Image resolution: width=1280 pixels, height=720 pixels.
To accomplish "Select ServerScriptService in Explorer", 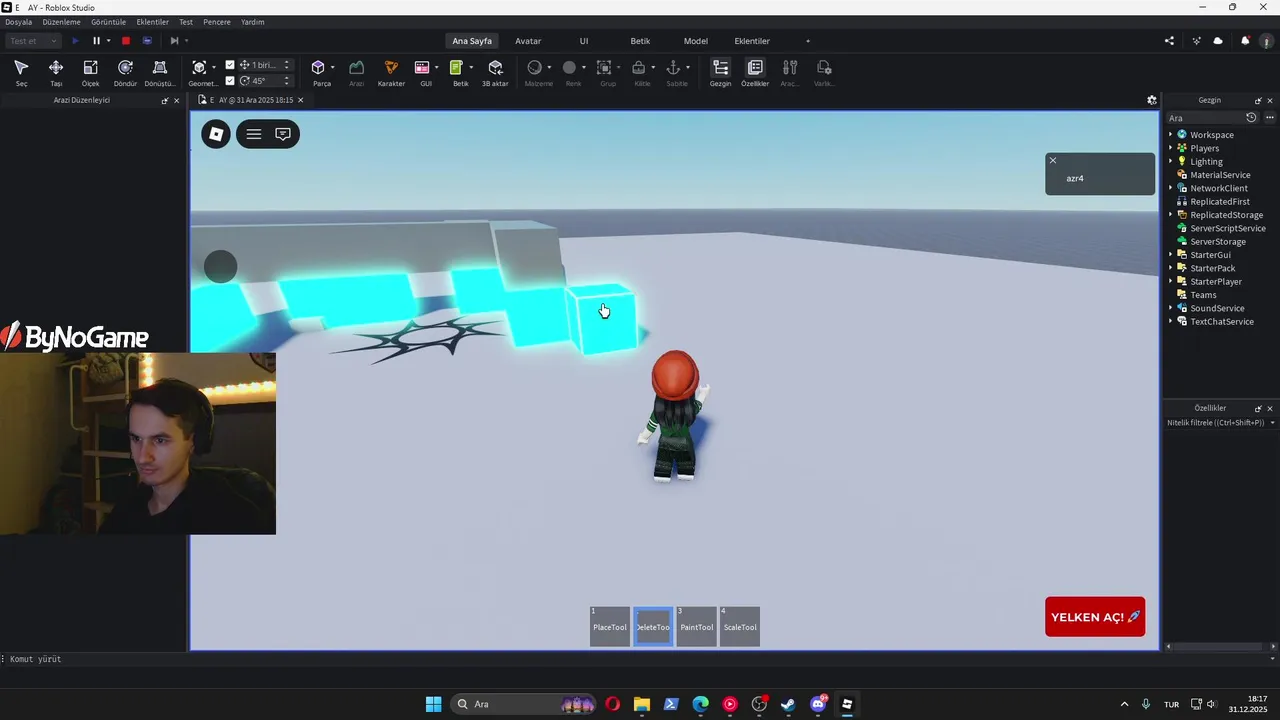I will tap(1228, 228).
